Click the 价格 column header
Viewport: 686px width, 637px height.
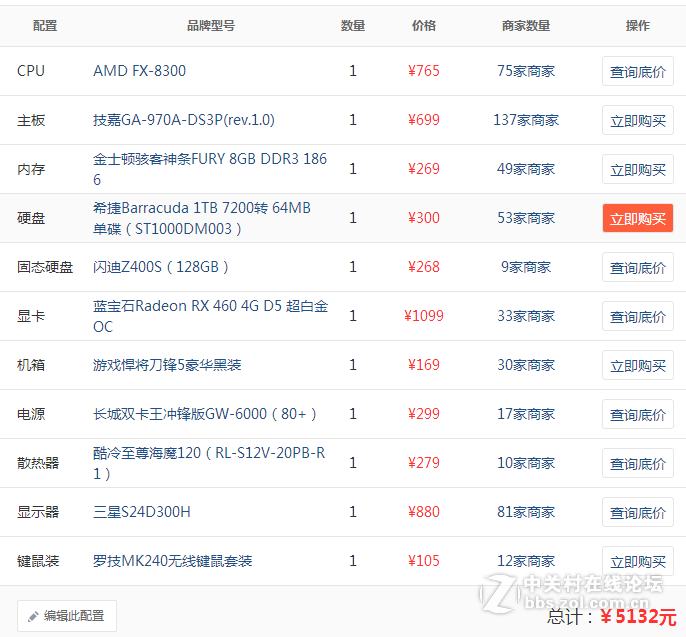point(424,26)
